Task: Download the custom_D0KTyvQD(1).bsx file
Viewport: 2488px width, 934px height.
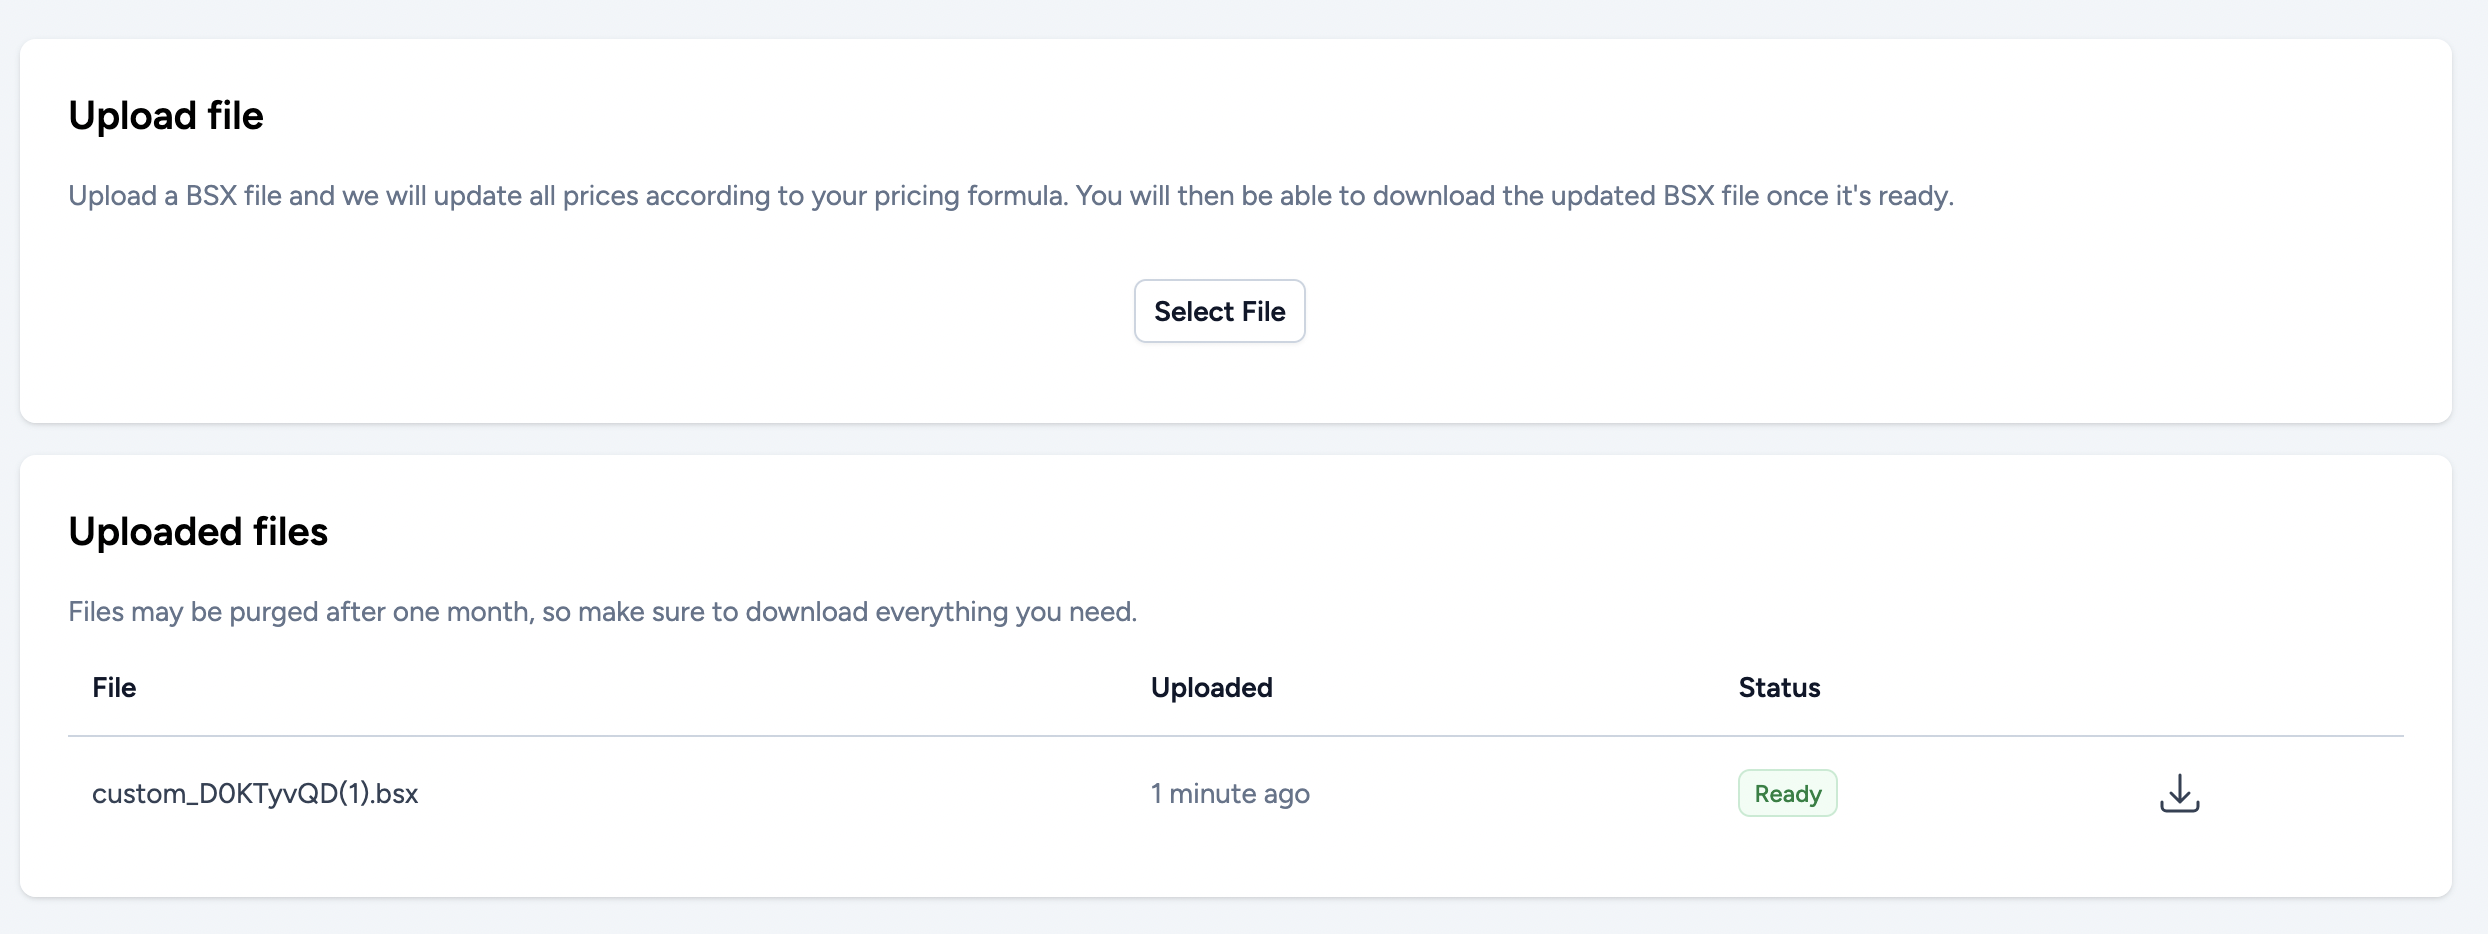Action: pyautogui.click(x=2179, y=793)
